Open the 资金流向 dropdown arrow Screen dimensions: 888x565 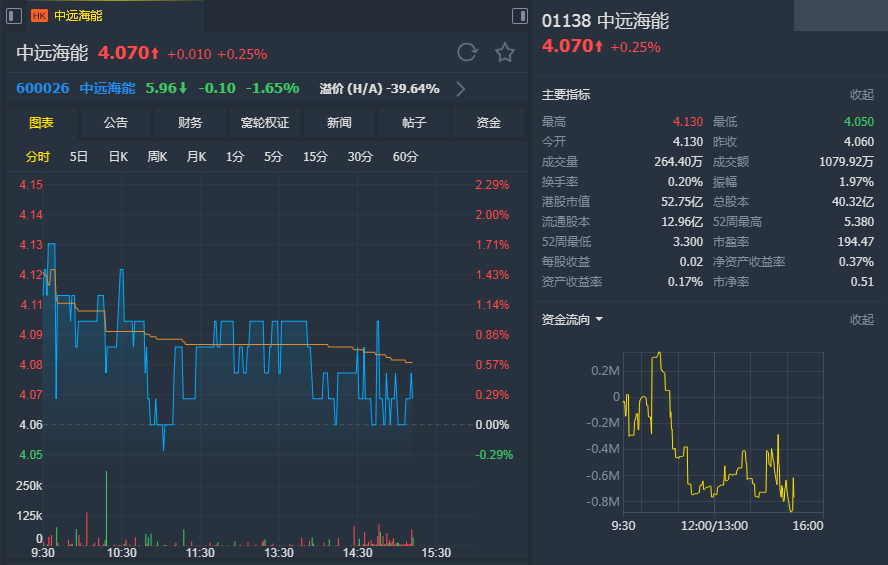coord(599,320)
